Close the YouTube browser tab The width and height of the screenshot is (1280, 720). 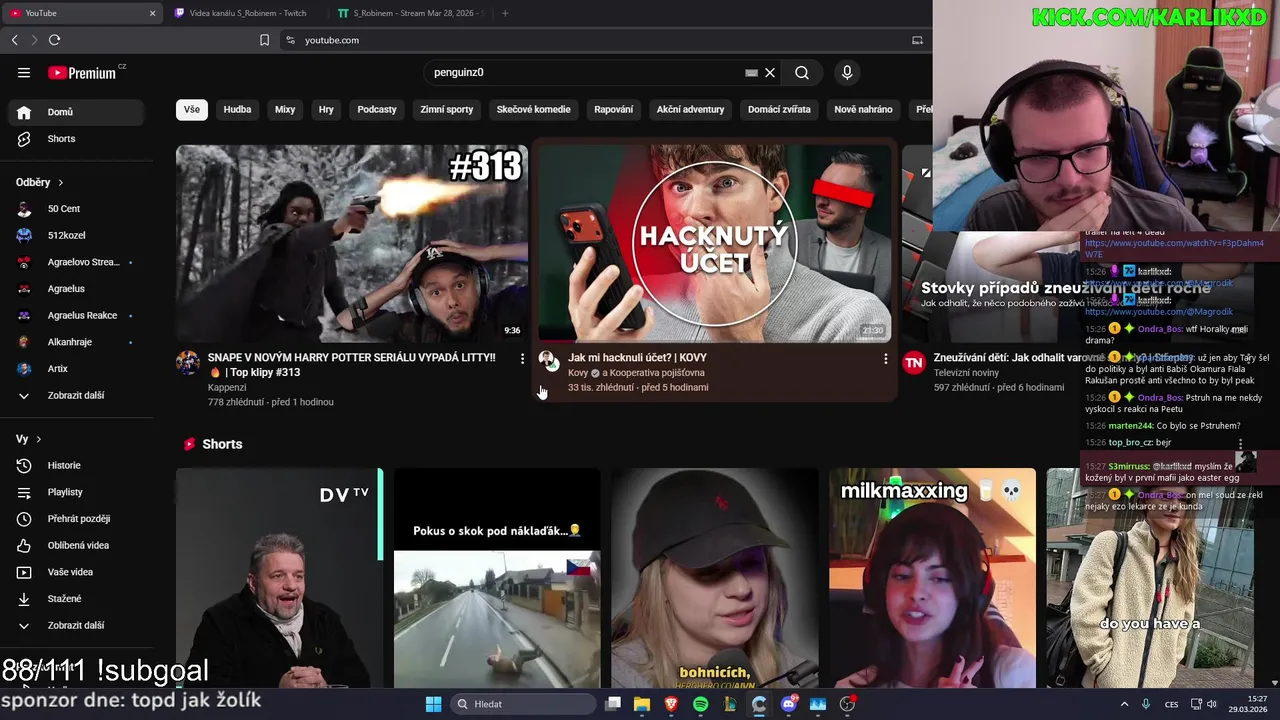[152, 13]
